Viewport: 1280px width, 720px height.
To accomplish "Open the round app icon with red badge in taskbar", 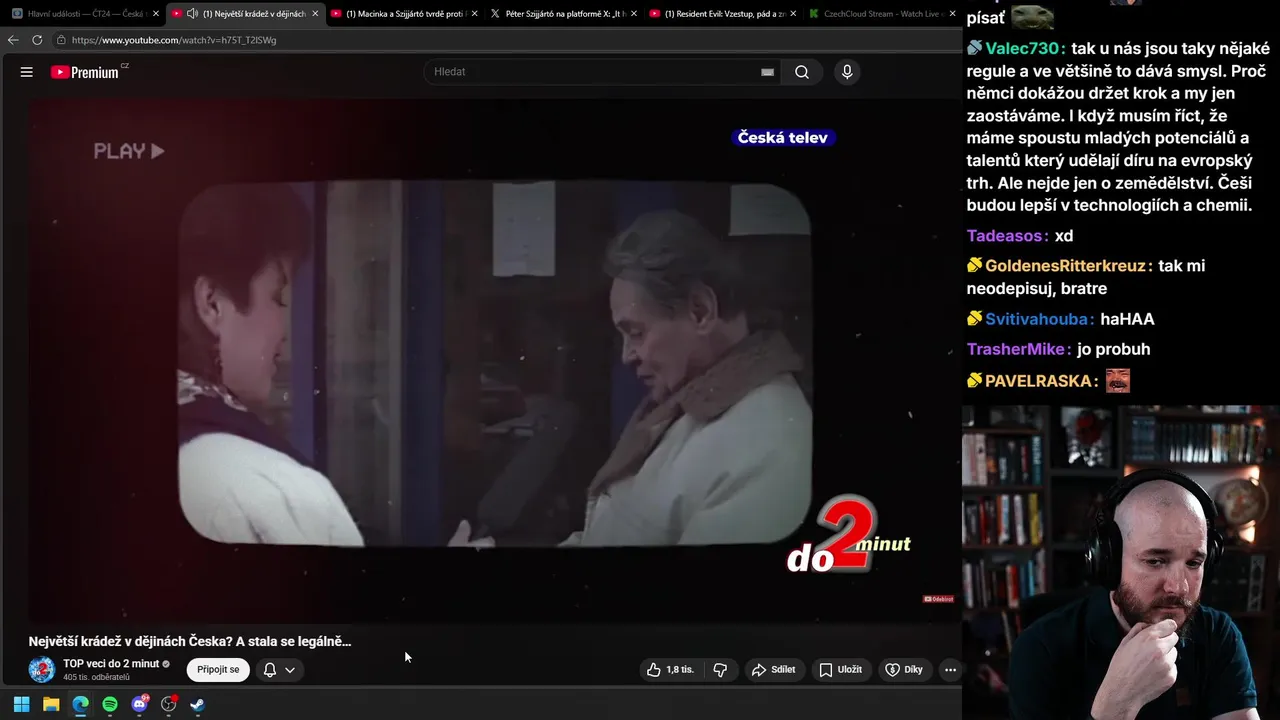I will pos(169,704).
